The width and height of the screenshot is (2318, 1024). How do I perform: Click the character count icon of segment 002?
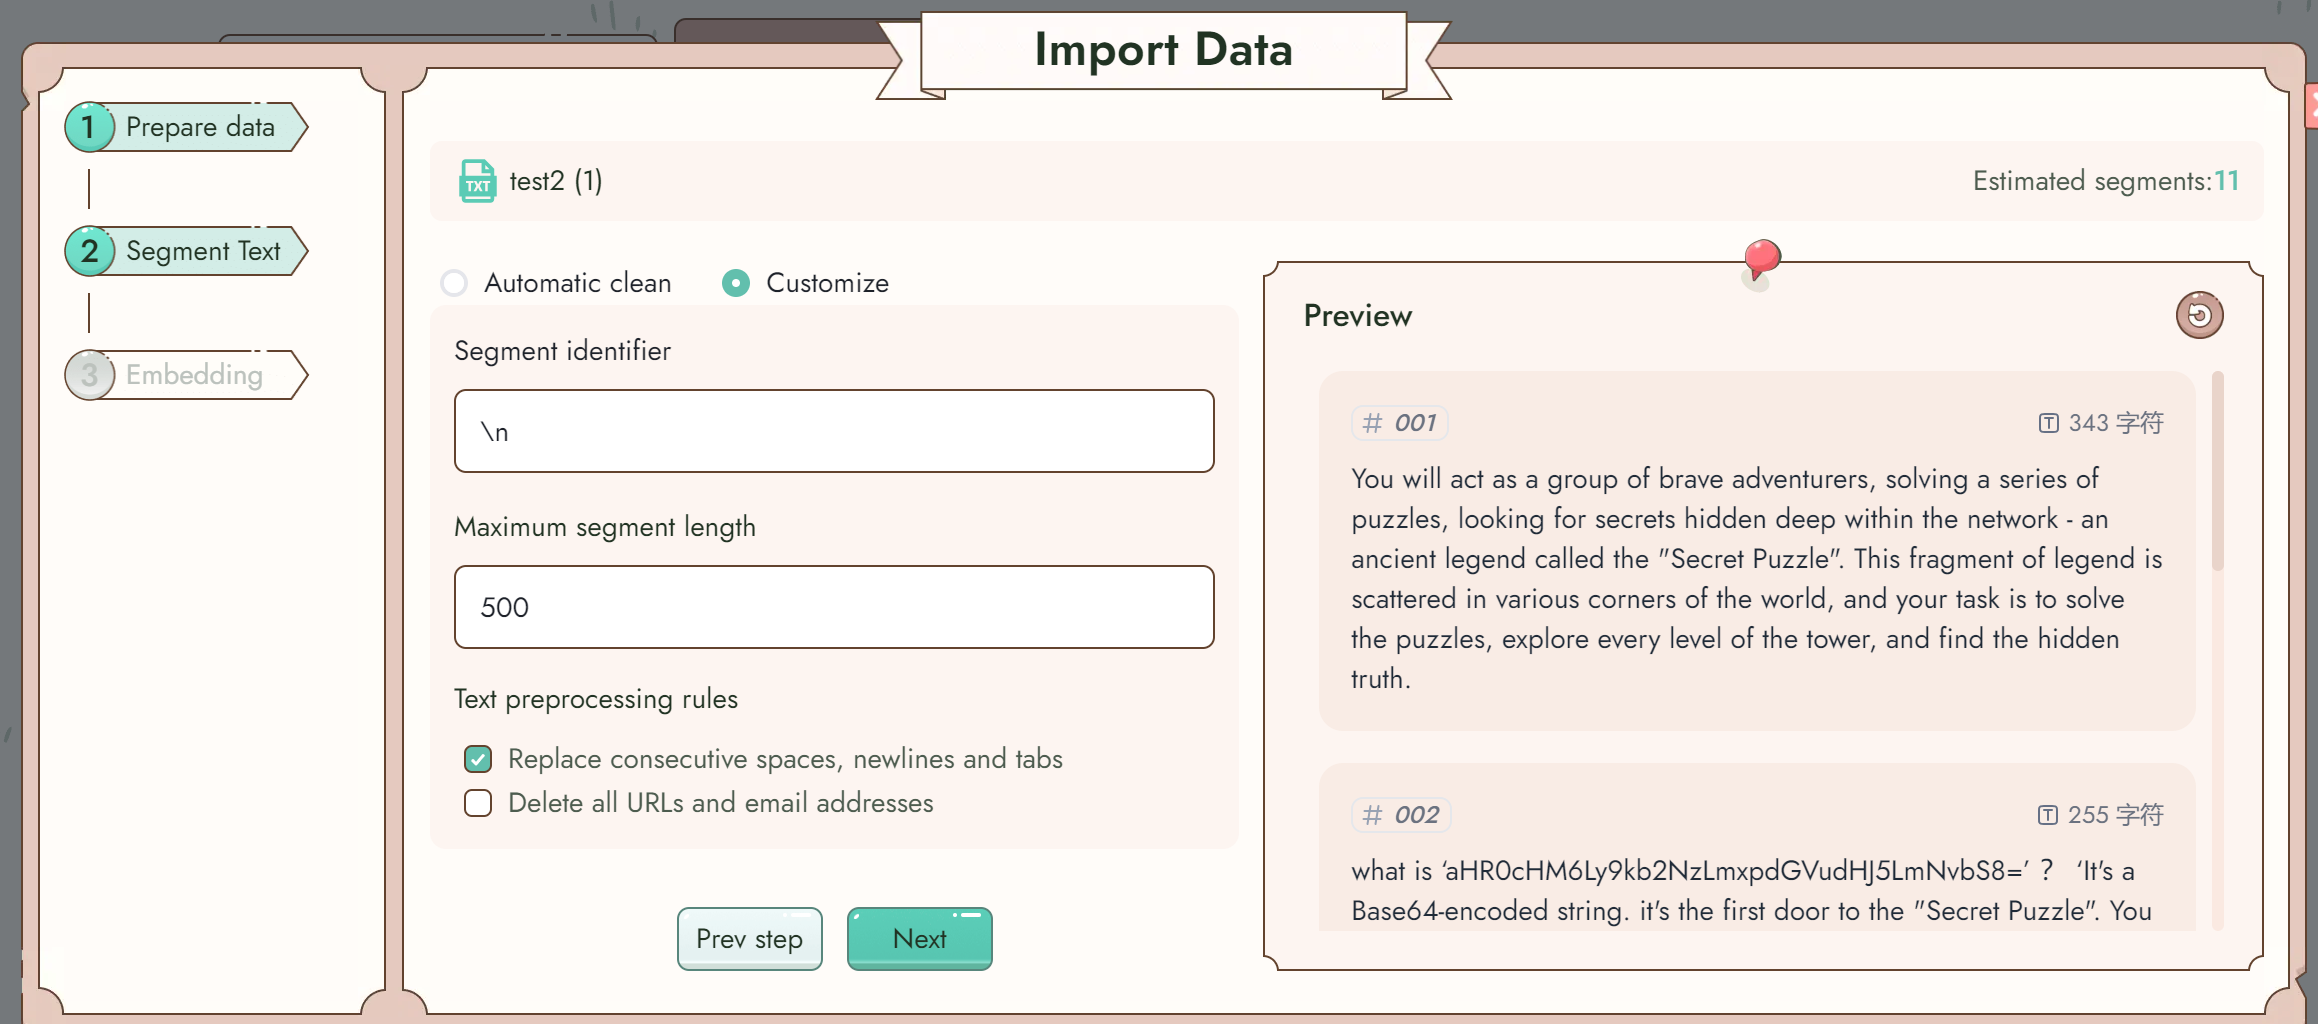coord(2047,815)
